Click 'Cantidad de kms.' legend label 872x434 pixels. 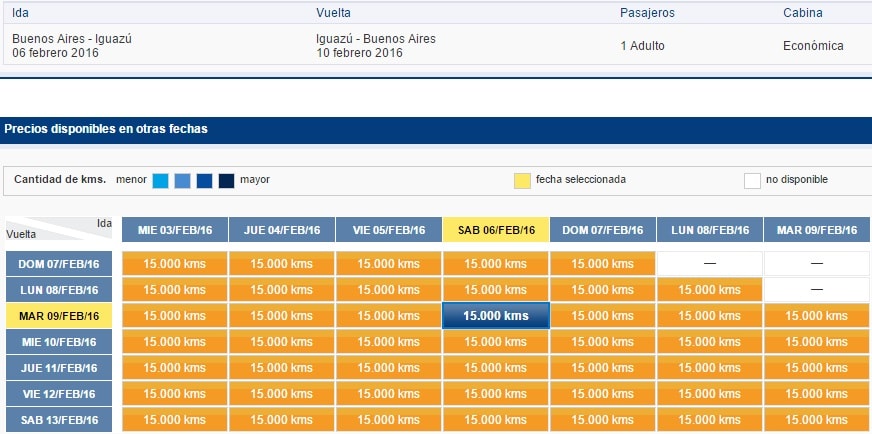60,180
